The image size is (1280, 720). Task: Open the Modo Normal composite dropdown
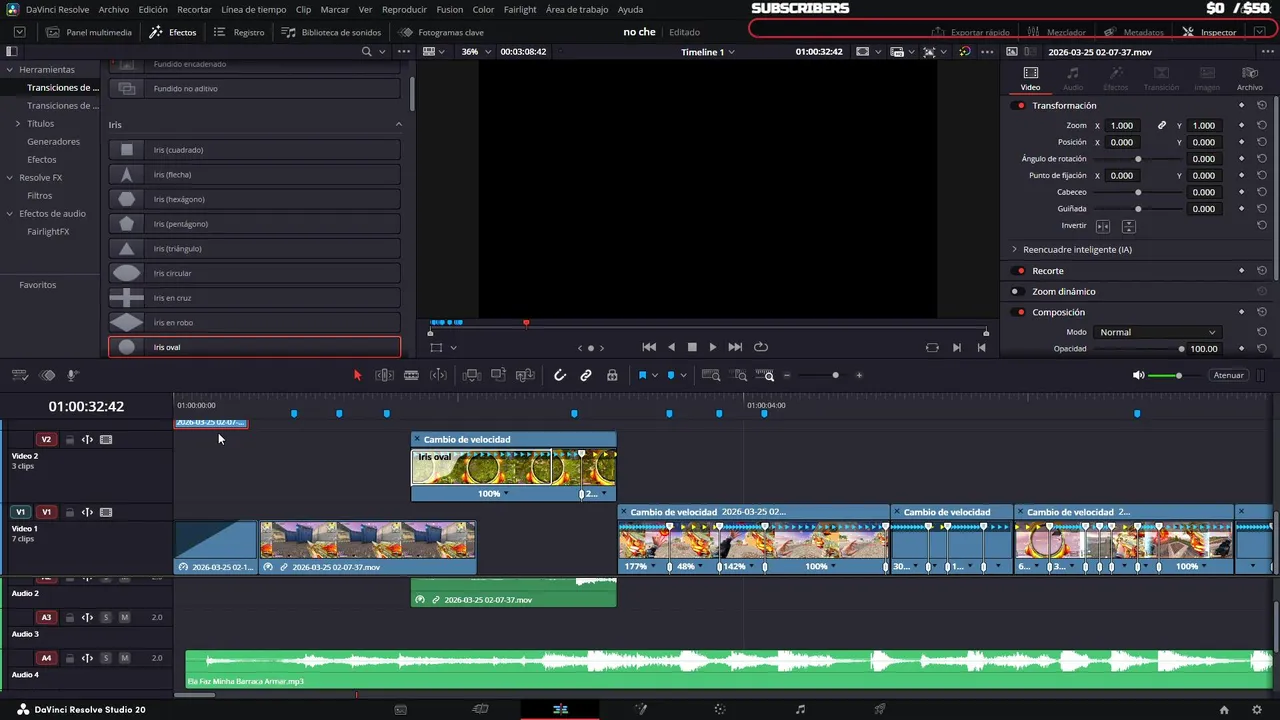(1157, 332)
